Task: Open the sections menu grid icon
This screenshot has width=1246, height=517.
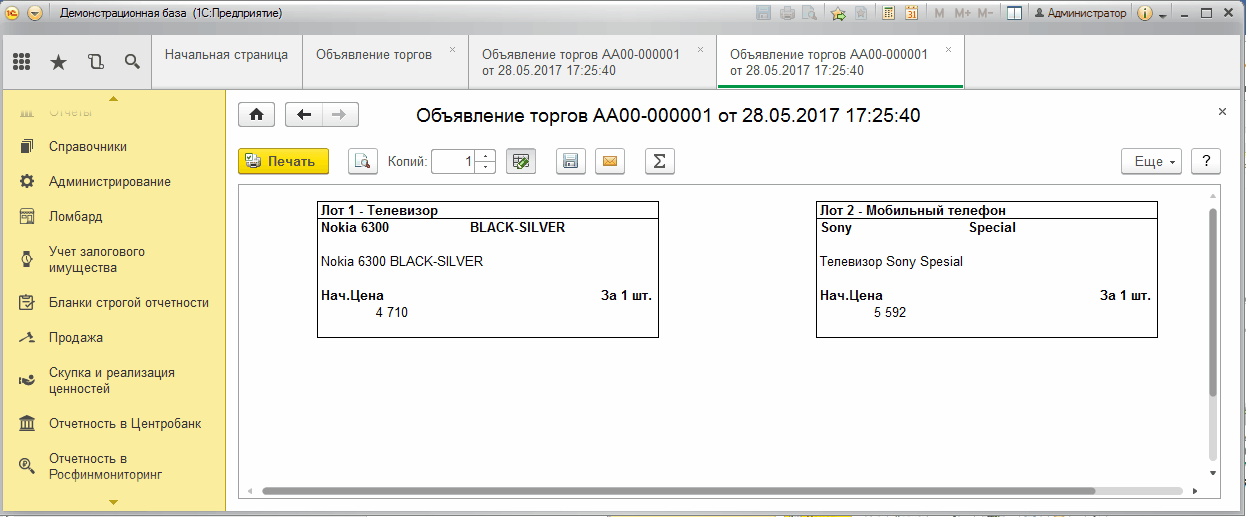Action: pyautogui.click(x=22, y=62)
